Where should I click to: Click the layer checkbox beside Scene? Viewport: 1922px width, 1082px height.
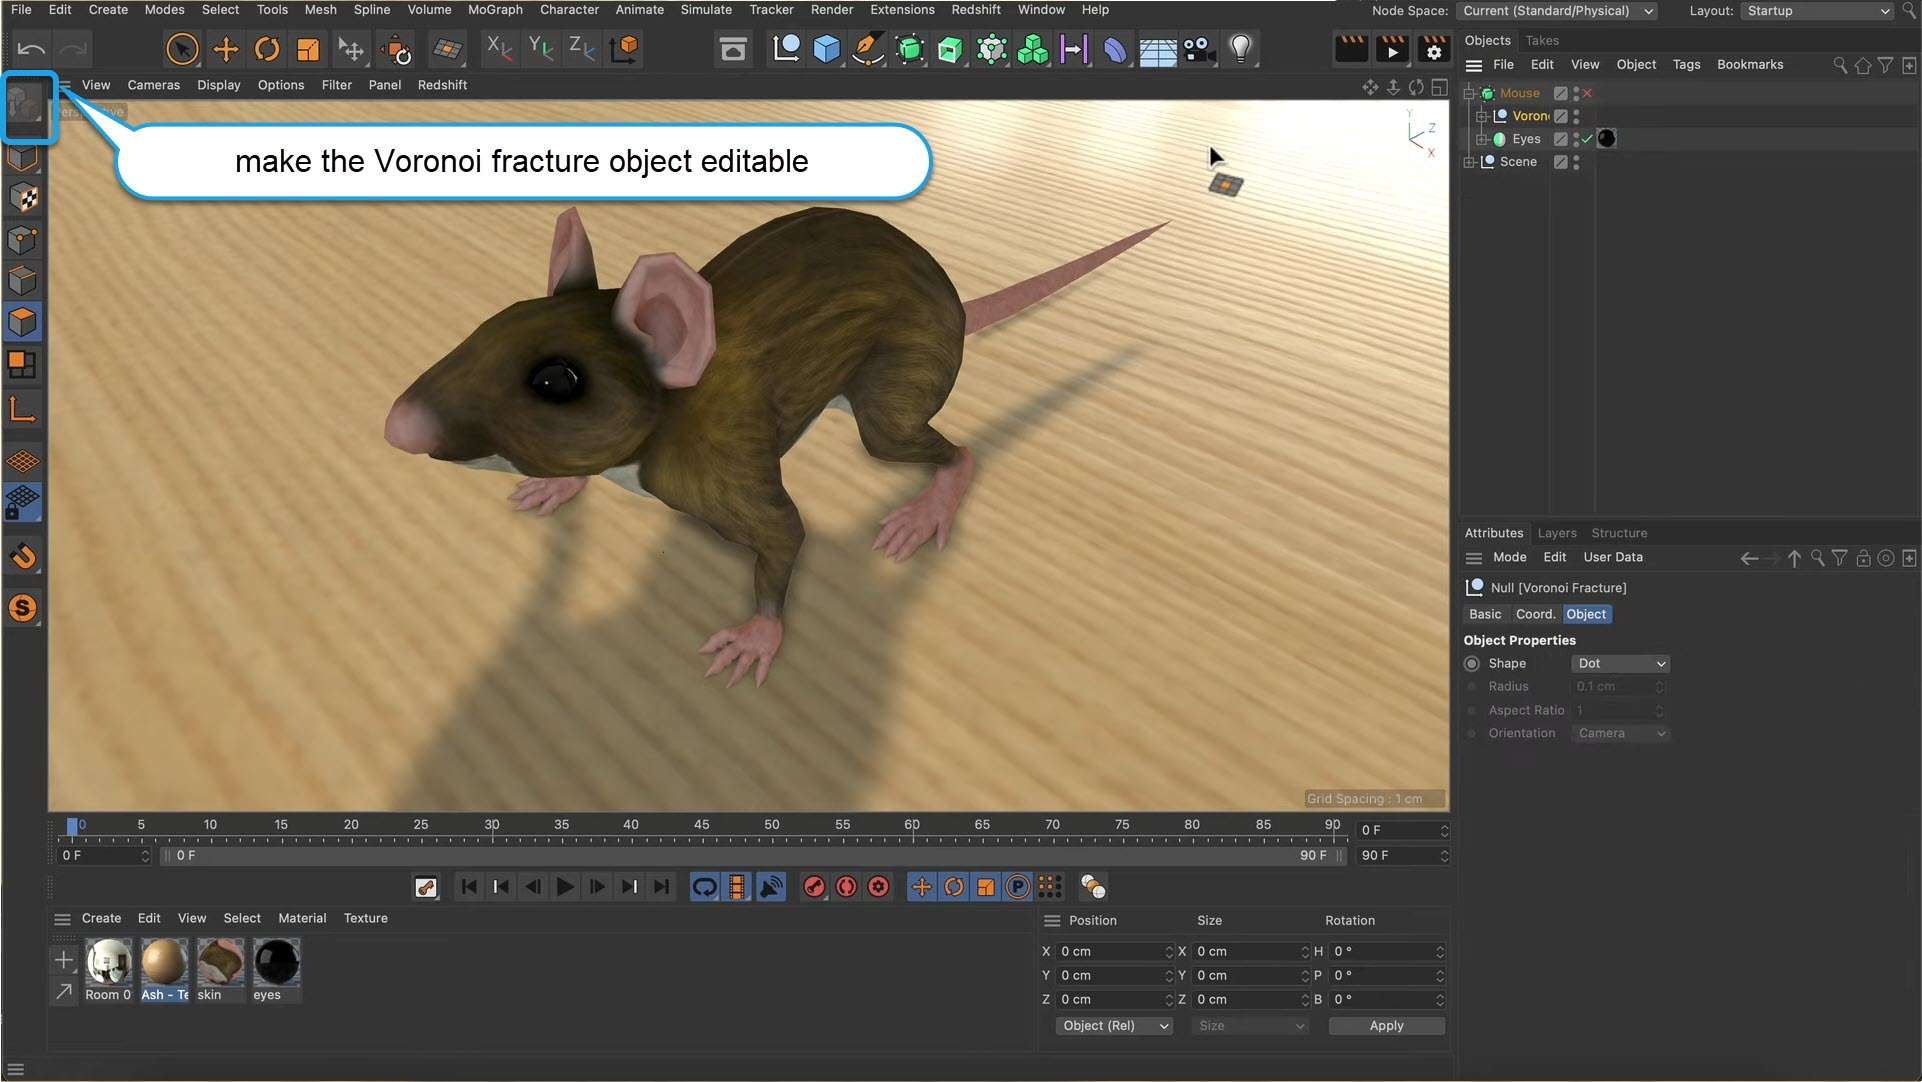tap(1561, 162)
